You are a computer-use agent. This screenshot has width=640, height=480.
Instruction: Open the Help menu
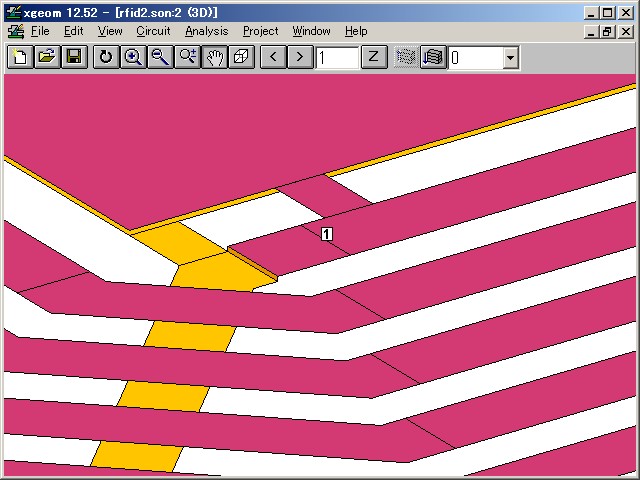pos(356,31)
